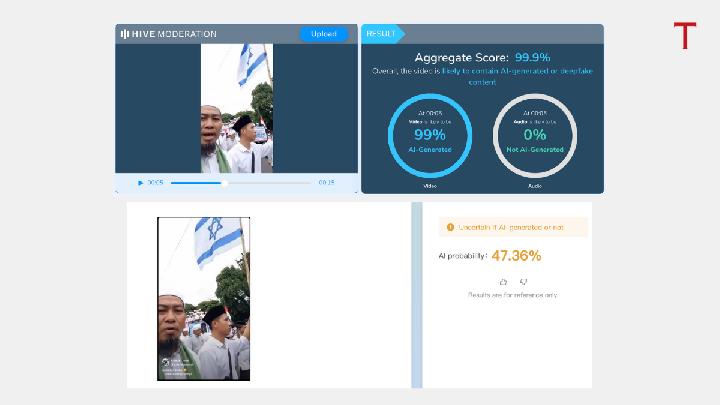The height and width of the screenshot is (405, 720).
Task: Click the thumbs up feedback icon
Action: (x=503, y=282)
